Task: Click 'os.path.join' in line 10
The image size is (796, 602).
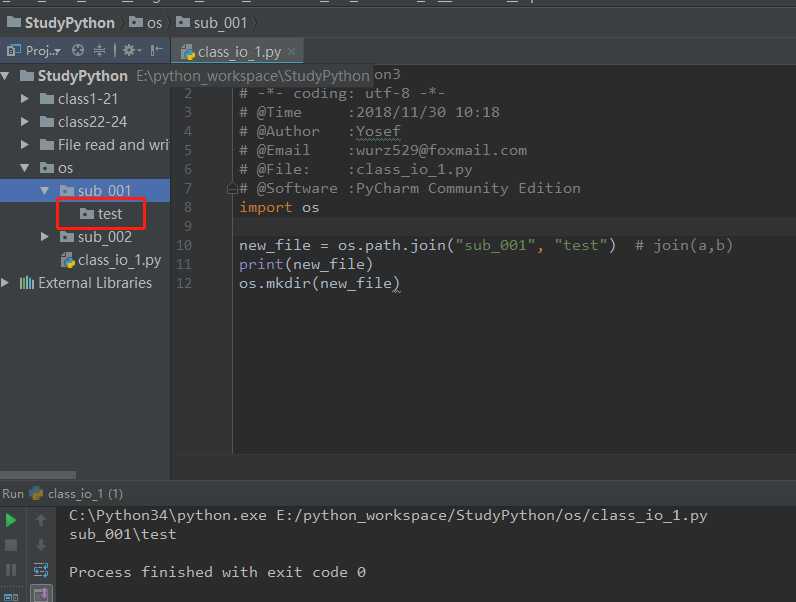Action: (391, 246)
